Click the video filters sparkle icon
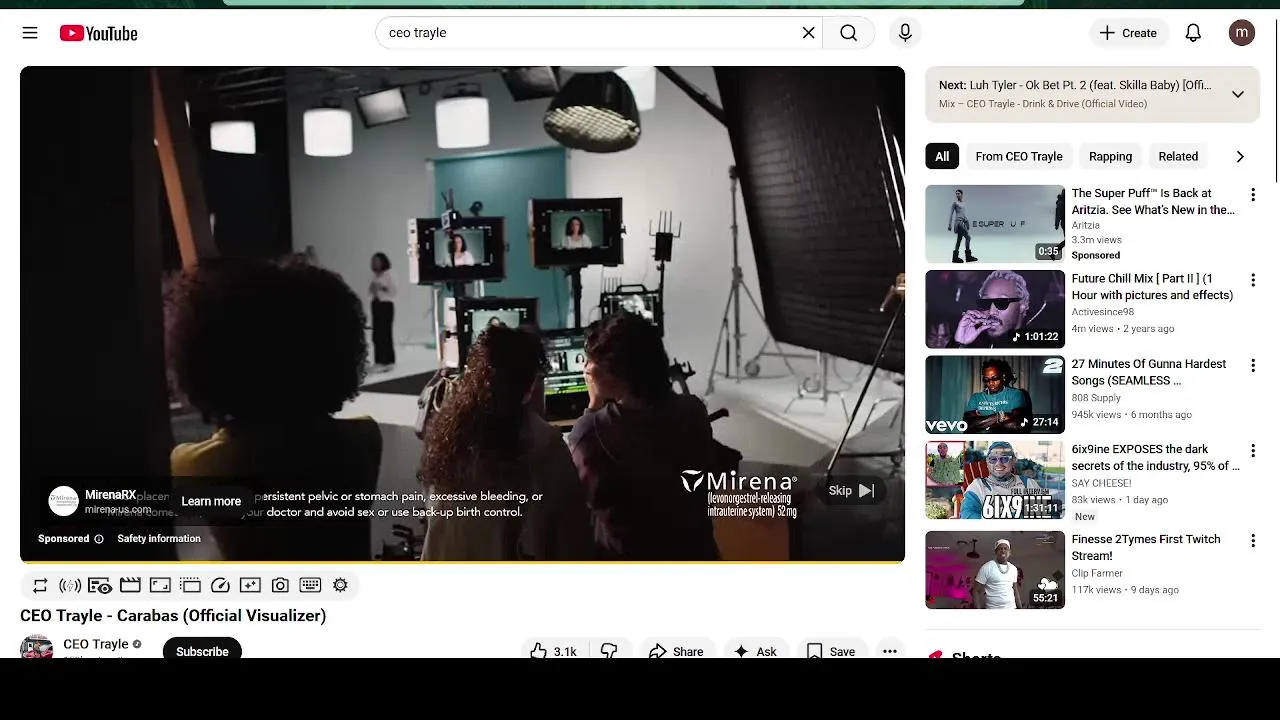Viewport: 1280px width, 720px height. 250,585
